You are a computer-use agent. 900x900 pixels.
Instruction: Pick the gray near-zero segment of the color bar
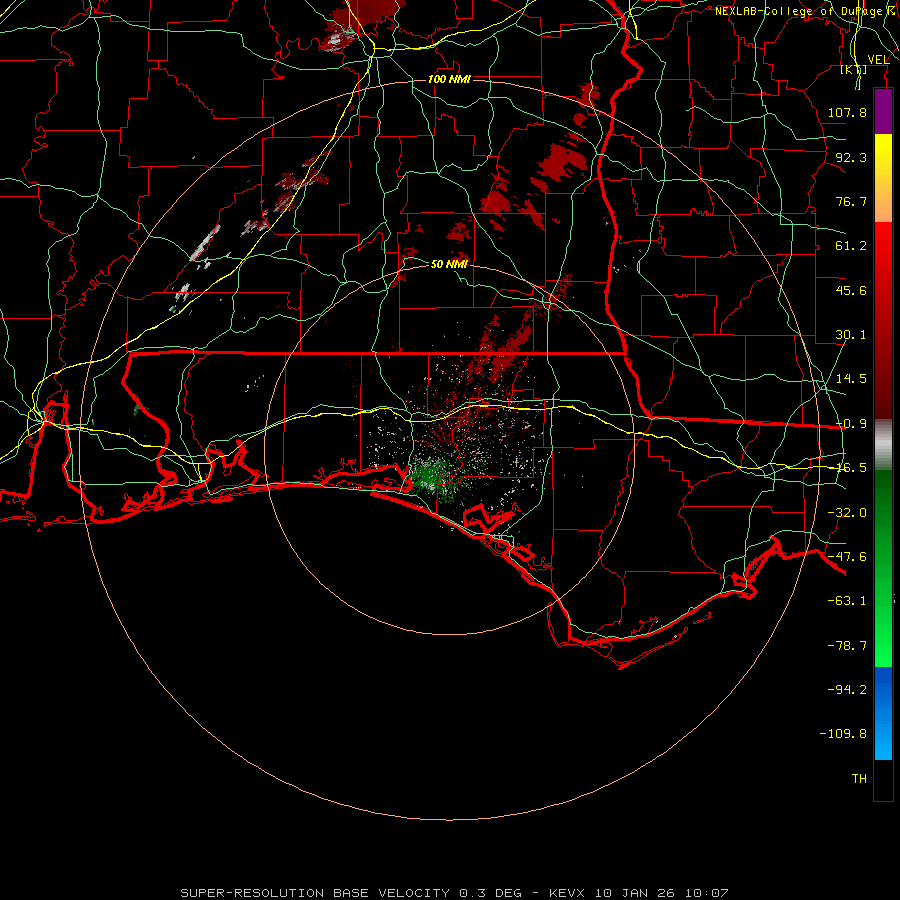click(x=883, y=445)
